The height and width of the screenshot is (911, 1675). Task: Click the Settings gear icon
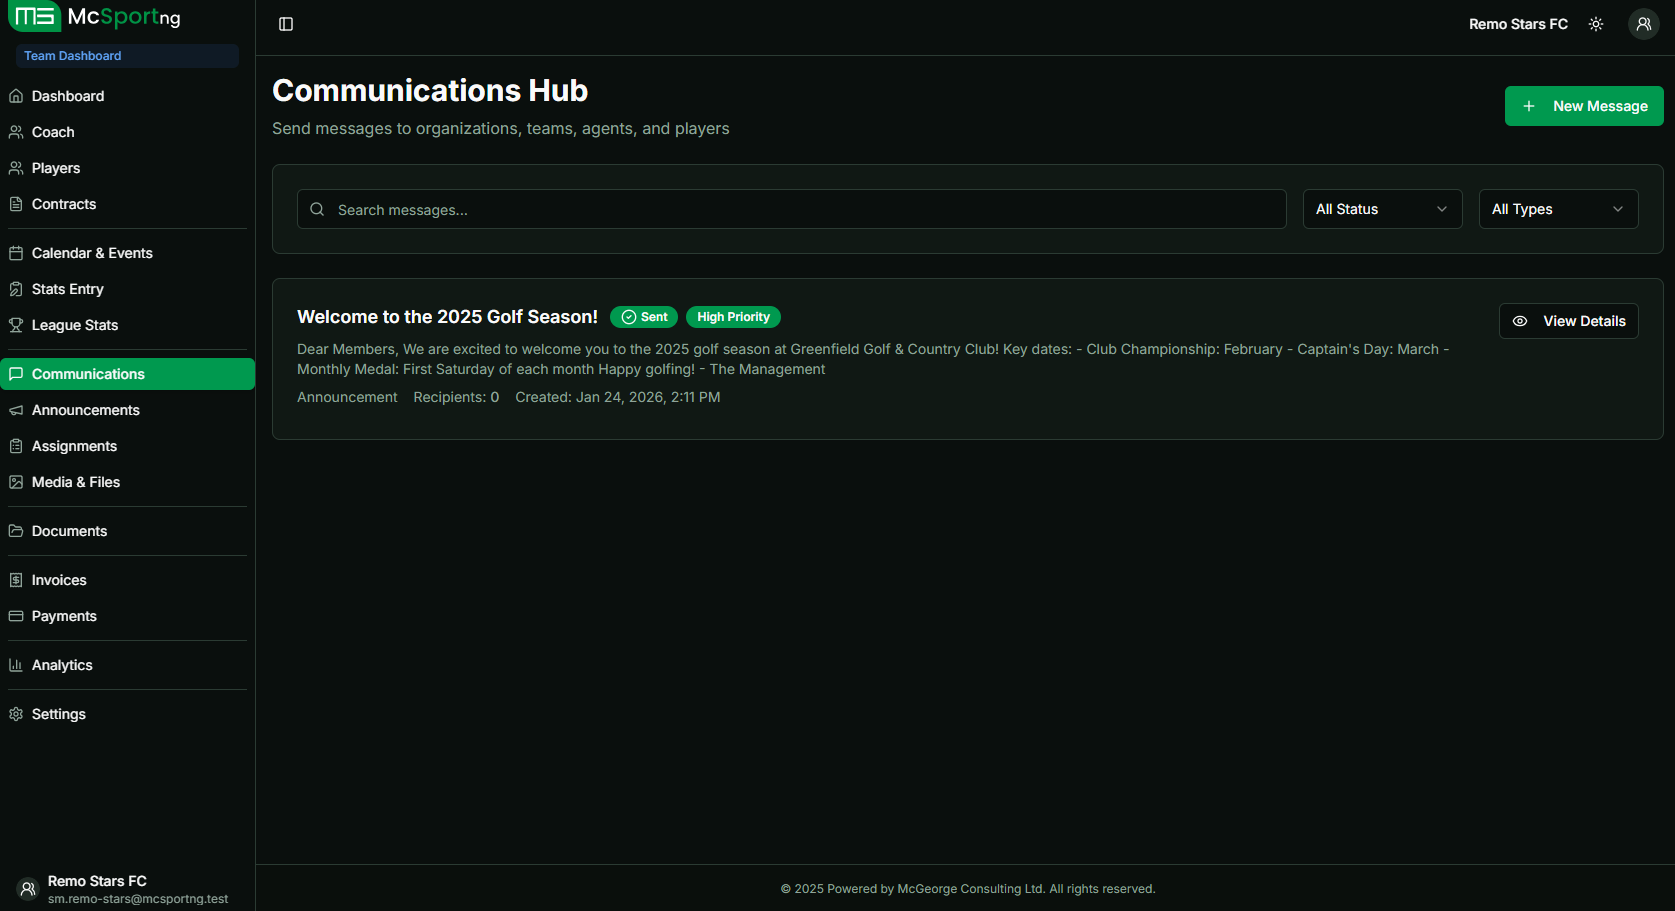point(16,714)
